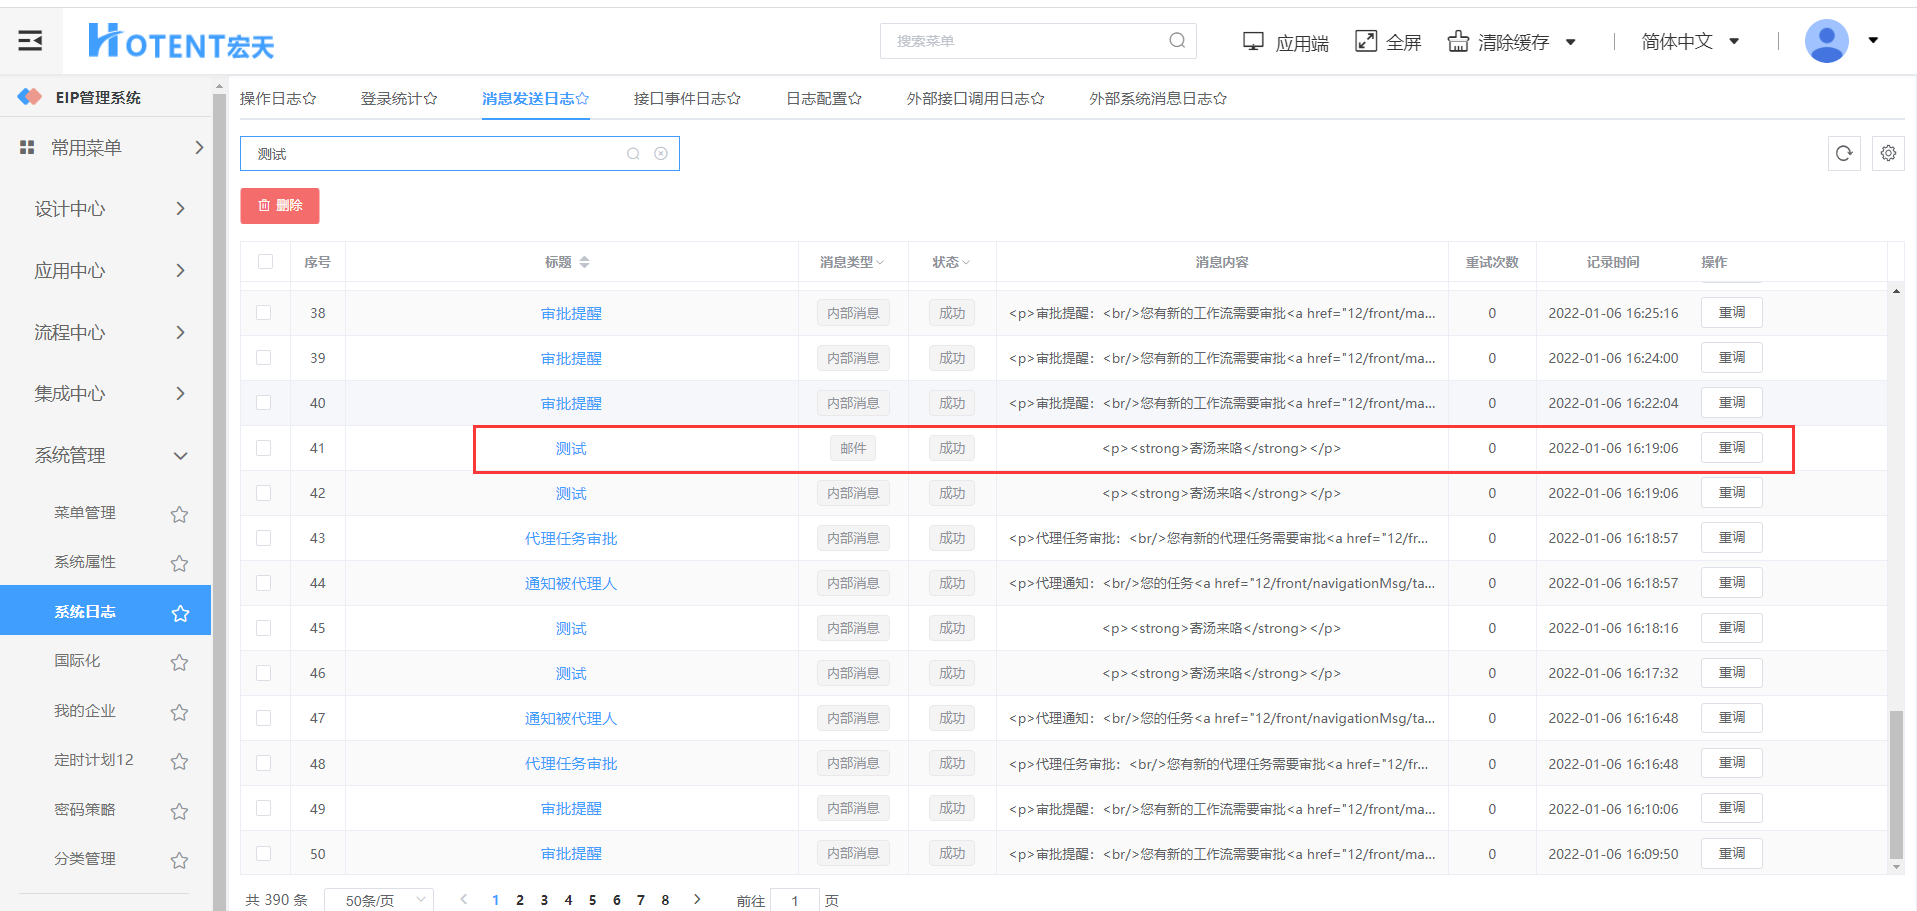Switch to the 操作日志 tab
This screenshot has width=1917, height=911.
(277, 98)
